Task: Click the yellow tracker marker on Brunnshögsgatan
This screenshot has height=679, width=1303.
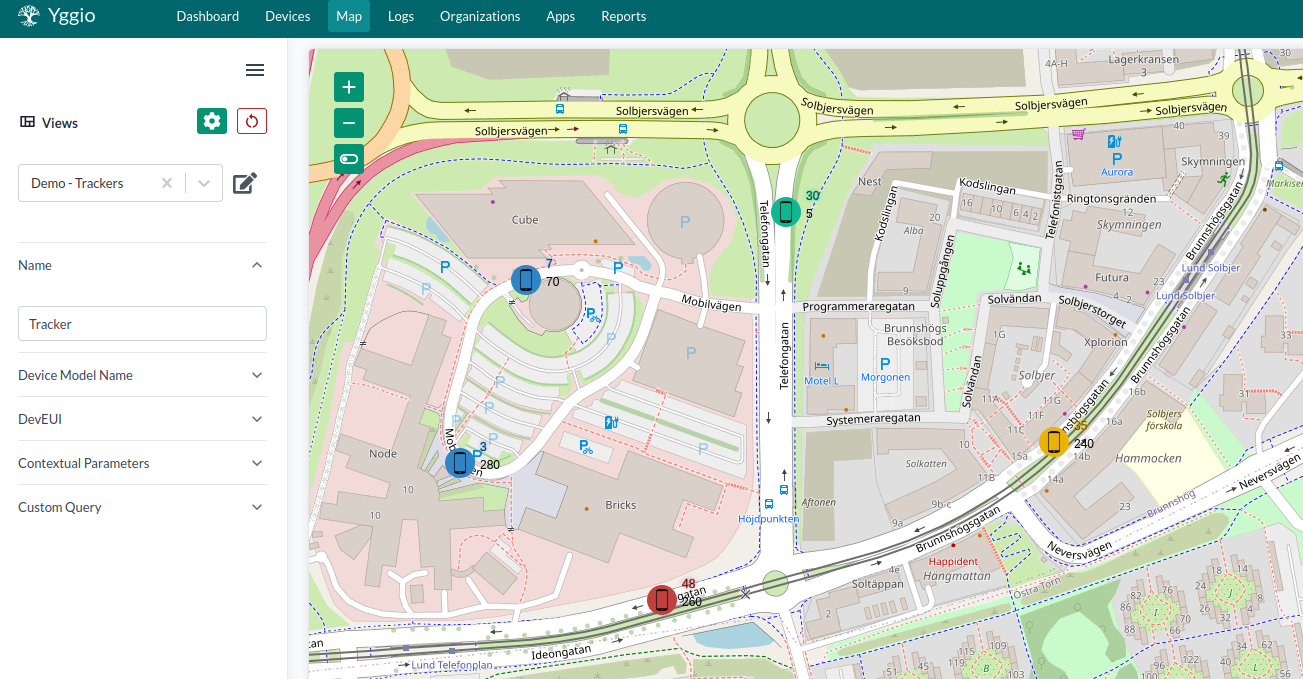Action: coord(1053,441)
